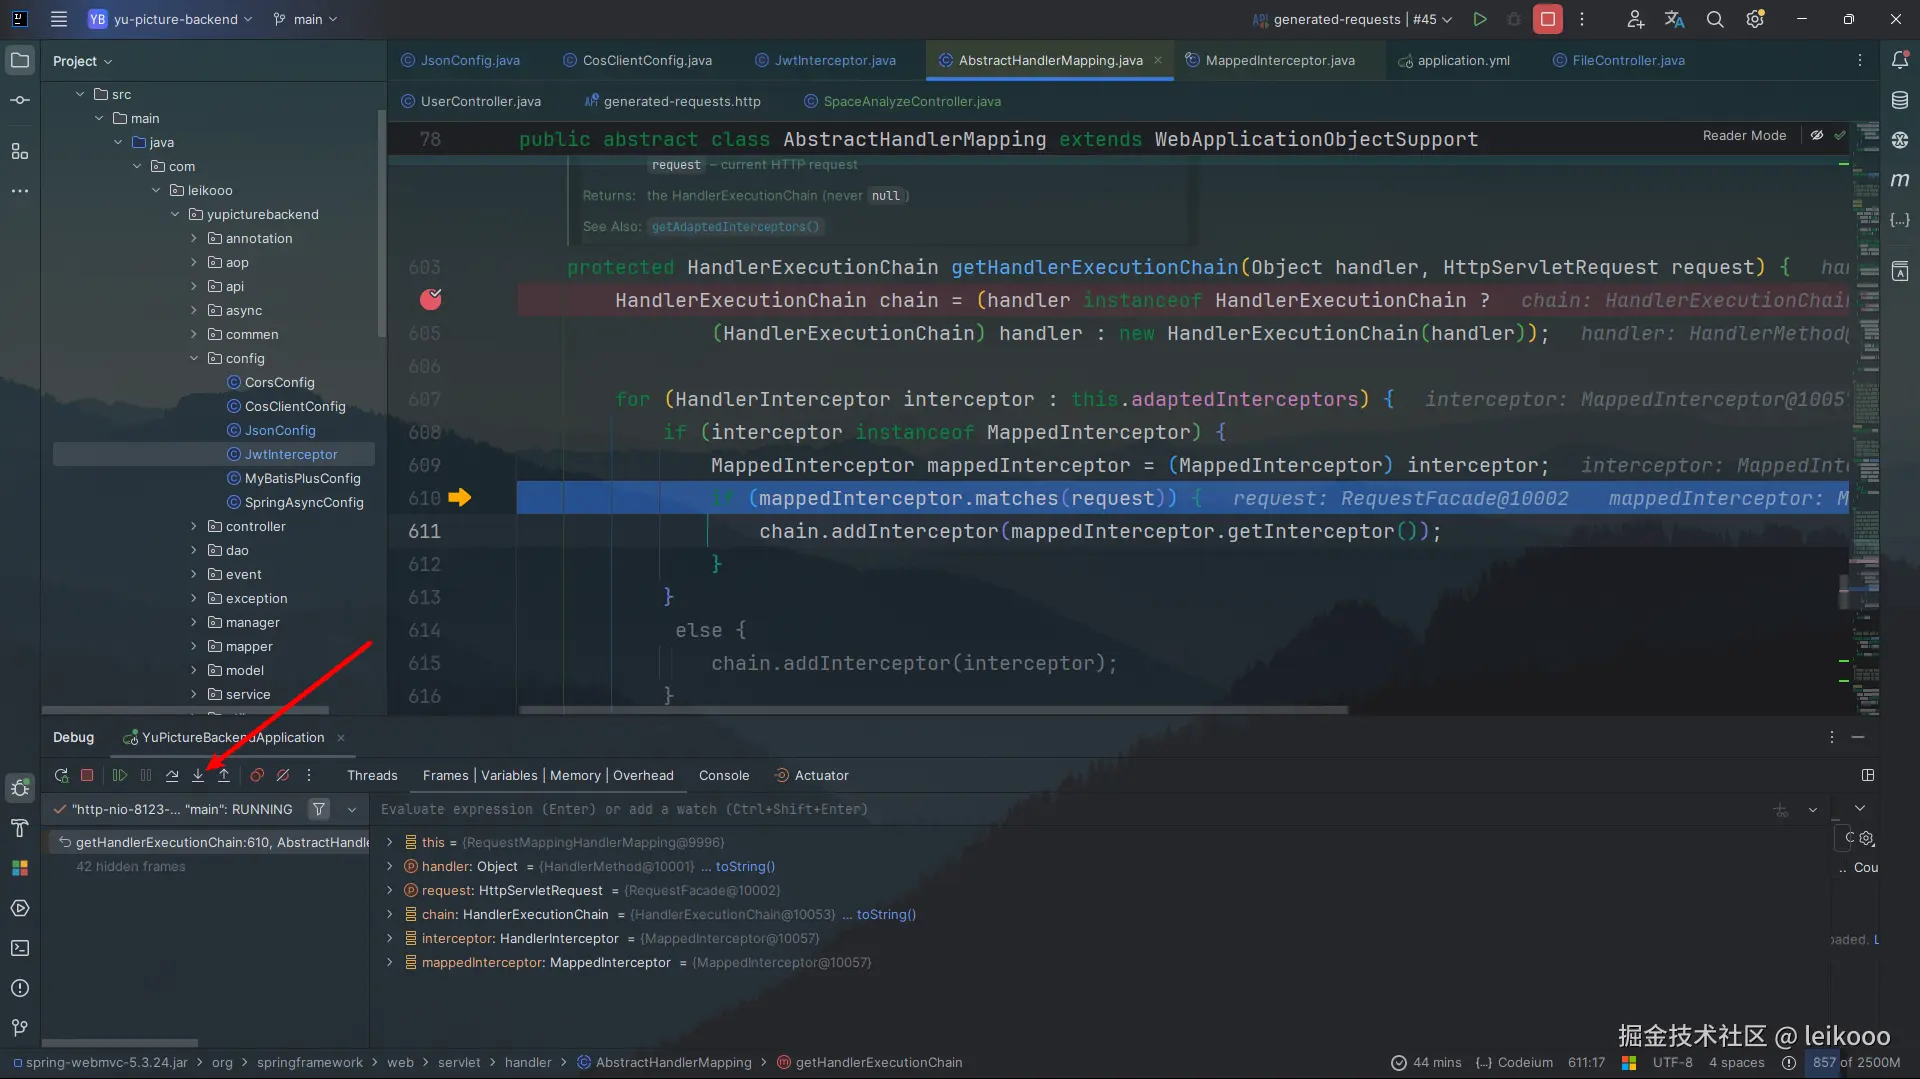Click the Step Into debugger icon

click(x=198, y=775)
